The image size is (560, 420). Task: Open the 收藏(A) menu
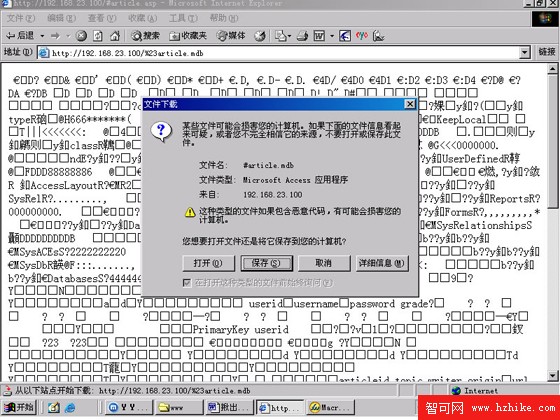coord(143,18)
